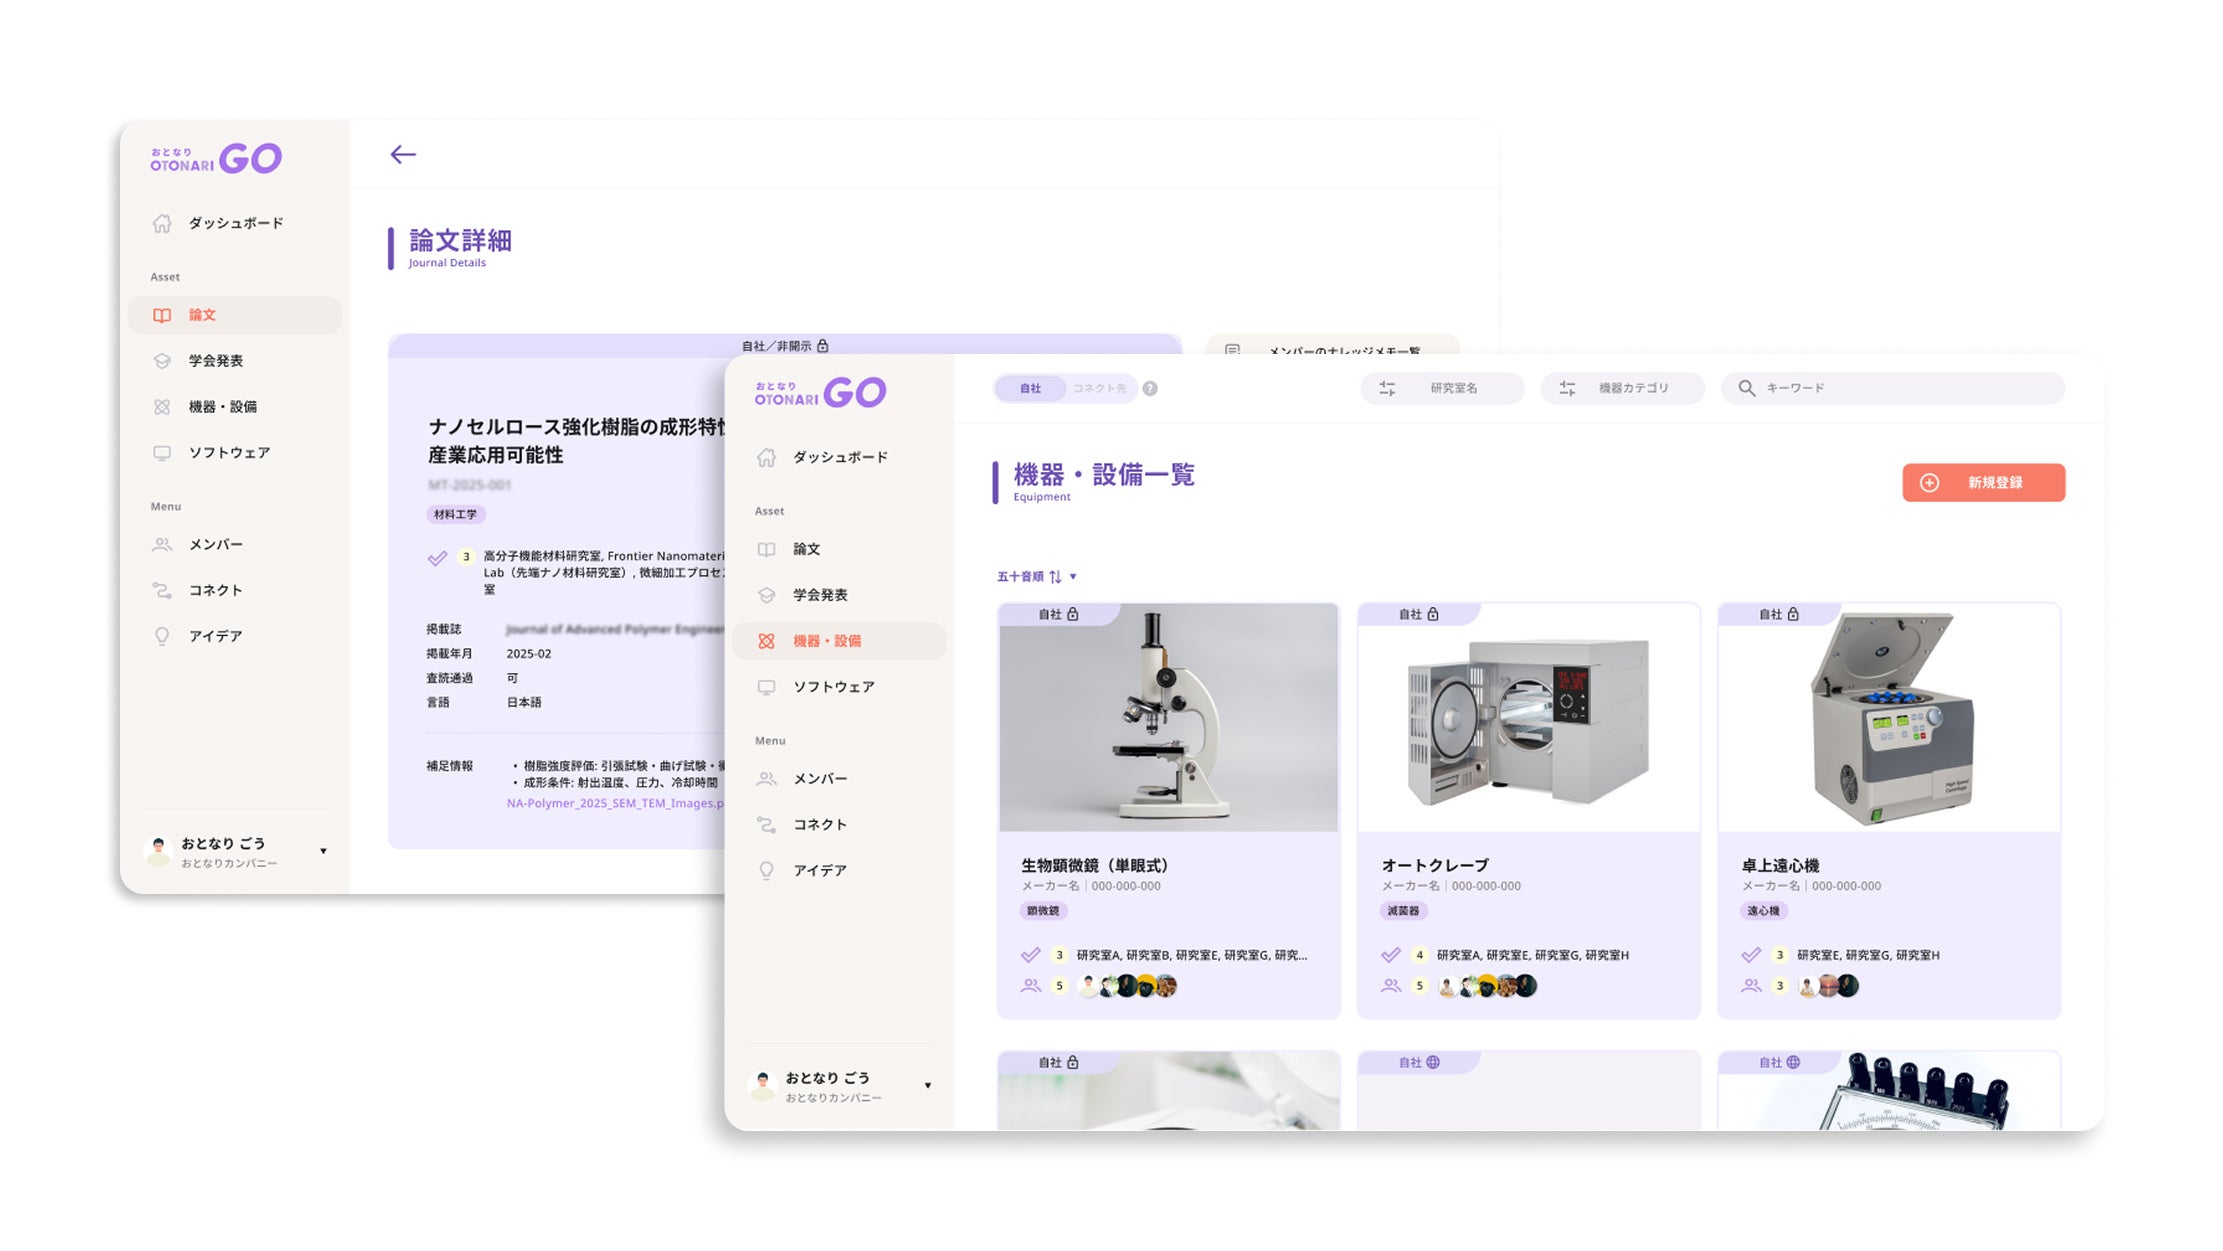Click the キーワード search field
Screen dimensions: 2223x1251
click(x=1905, y=388)
